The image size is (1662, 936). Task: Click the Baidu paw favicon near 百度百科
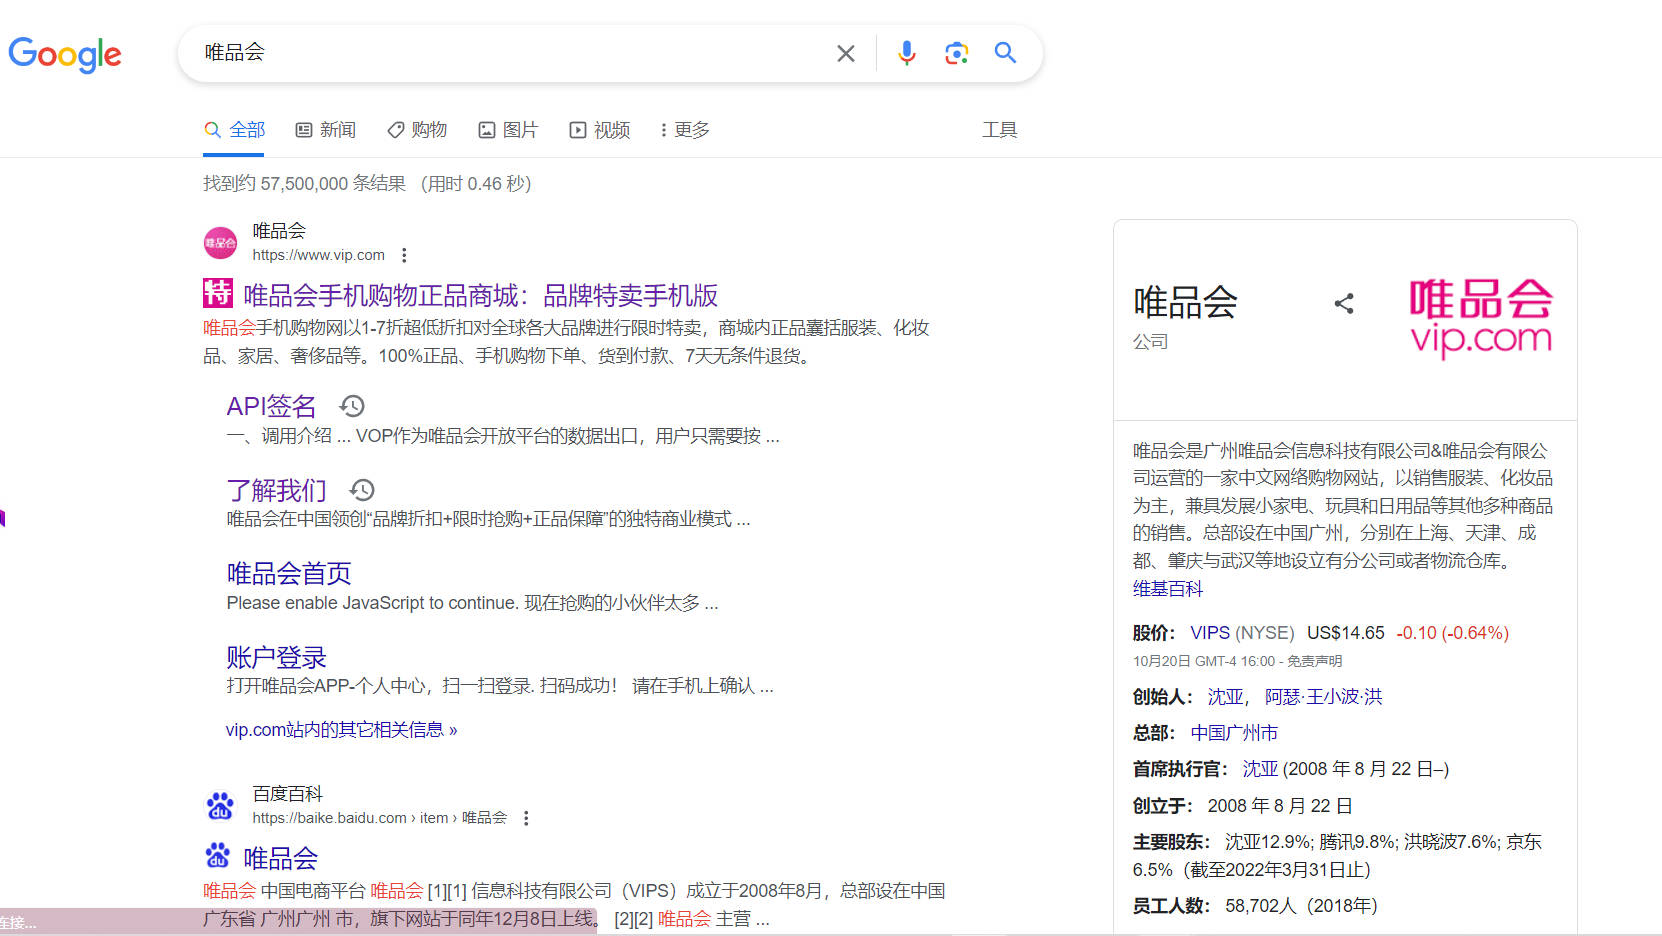click(220, 806)
